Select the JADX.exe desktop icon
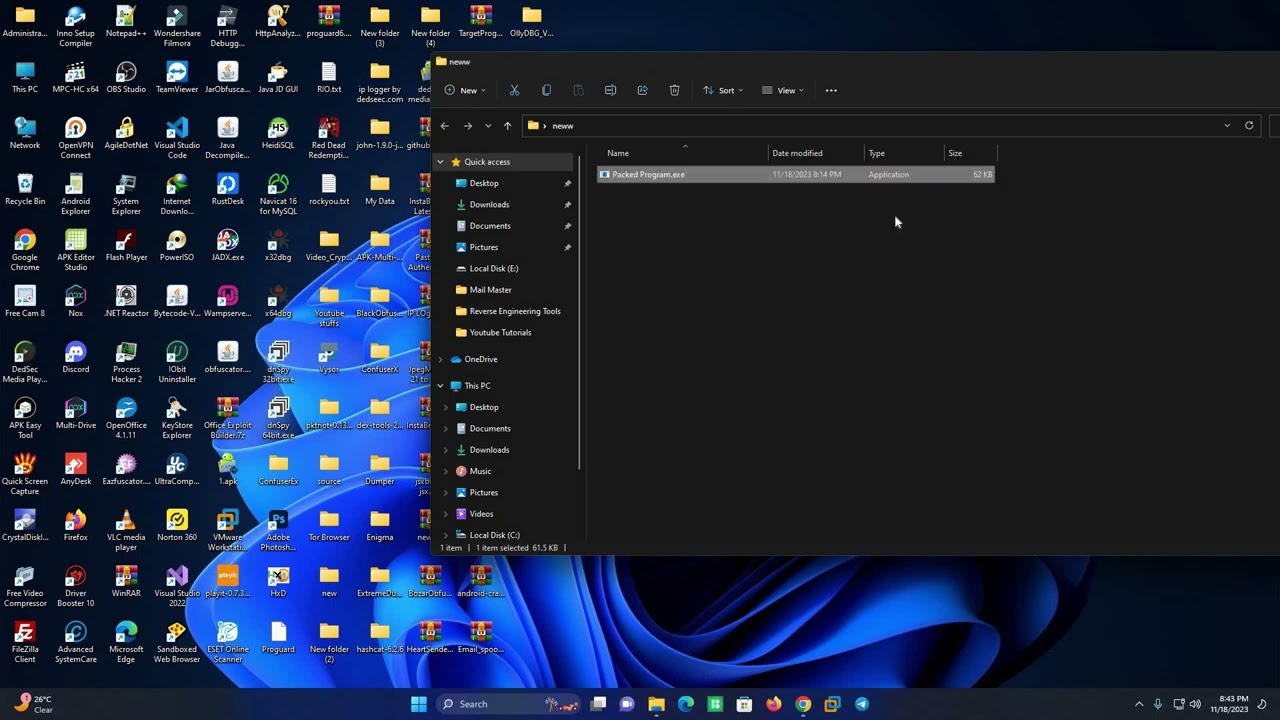The width and height of the screenshot is (1280, 720). click(x=228, y=246)
